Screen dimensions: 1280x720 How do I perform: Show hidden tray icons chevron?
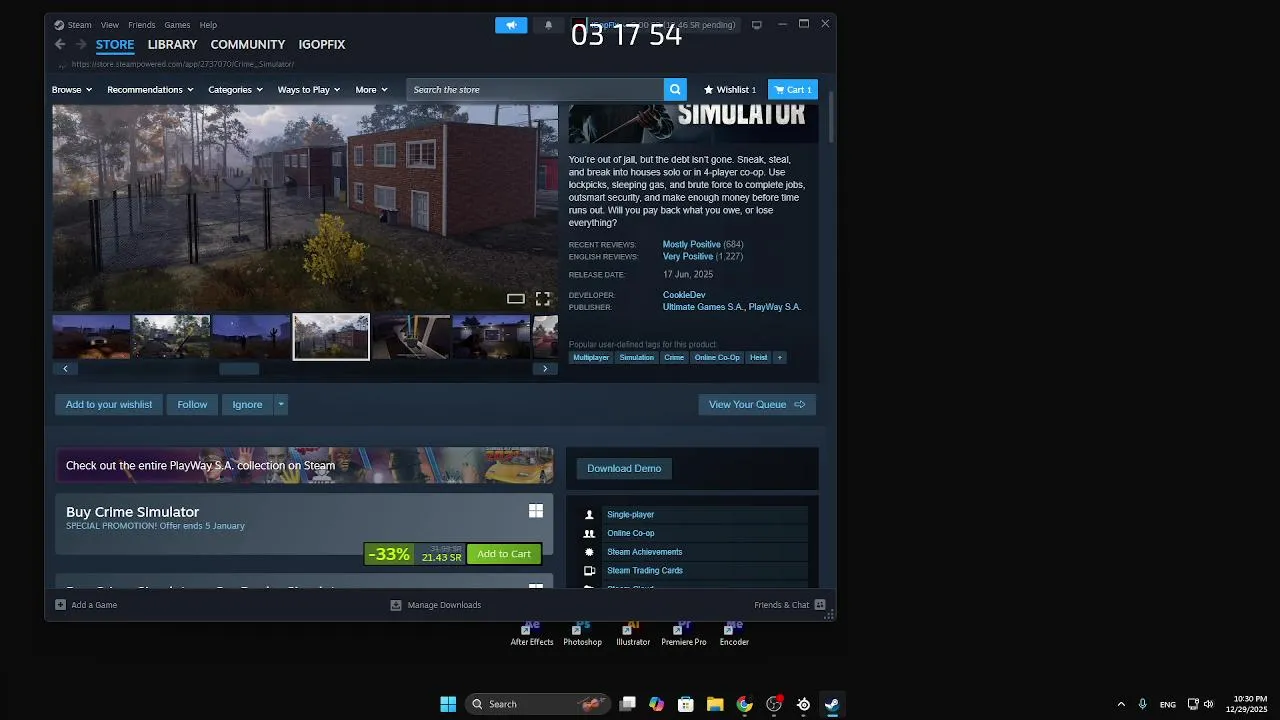1121,704
